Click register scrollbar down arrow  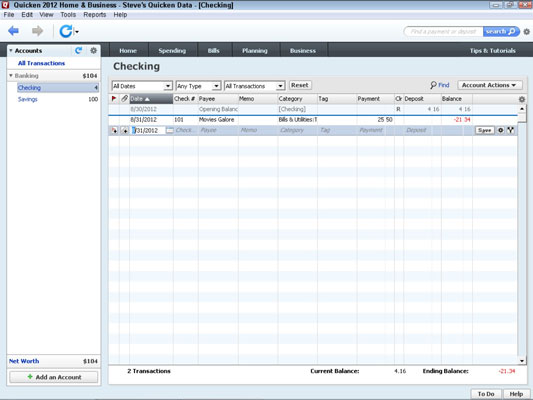coord(522,361)
